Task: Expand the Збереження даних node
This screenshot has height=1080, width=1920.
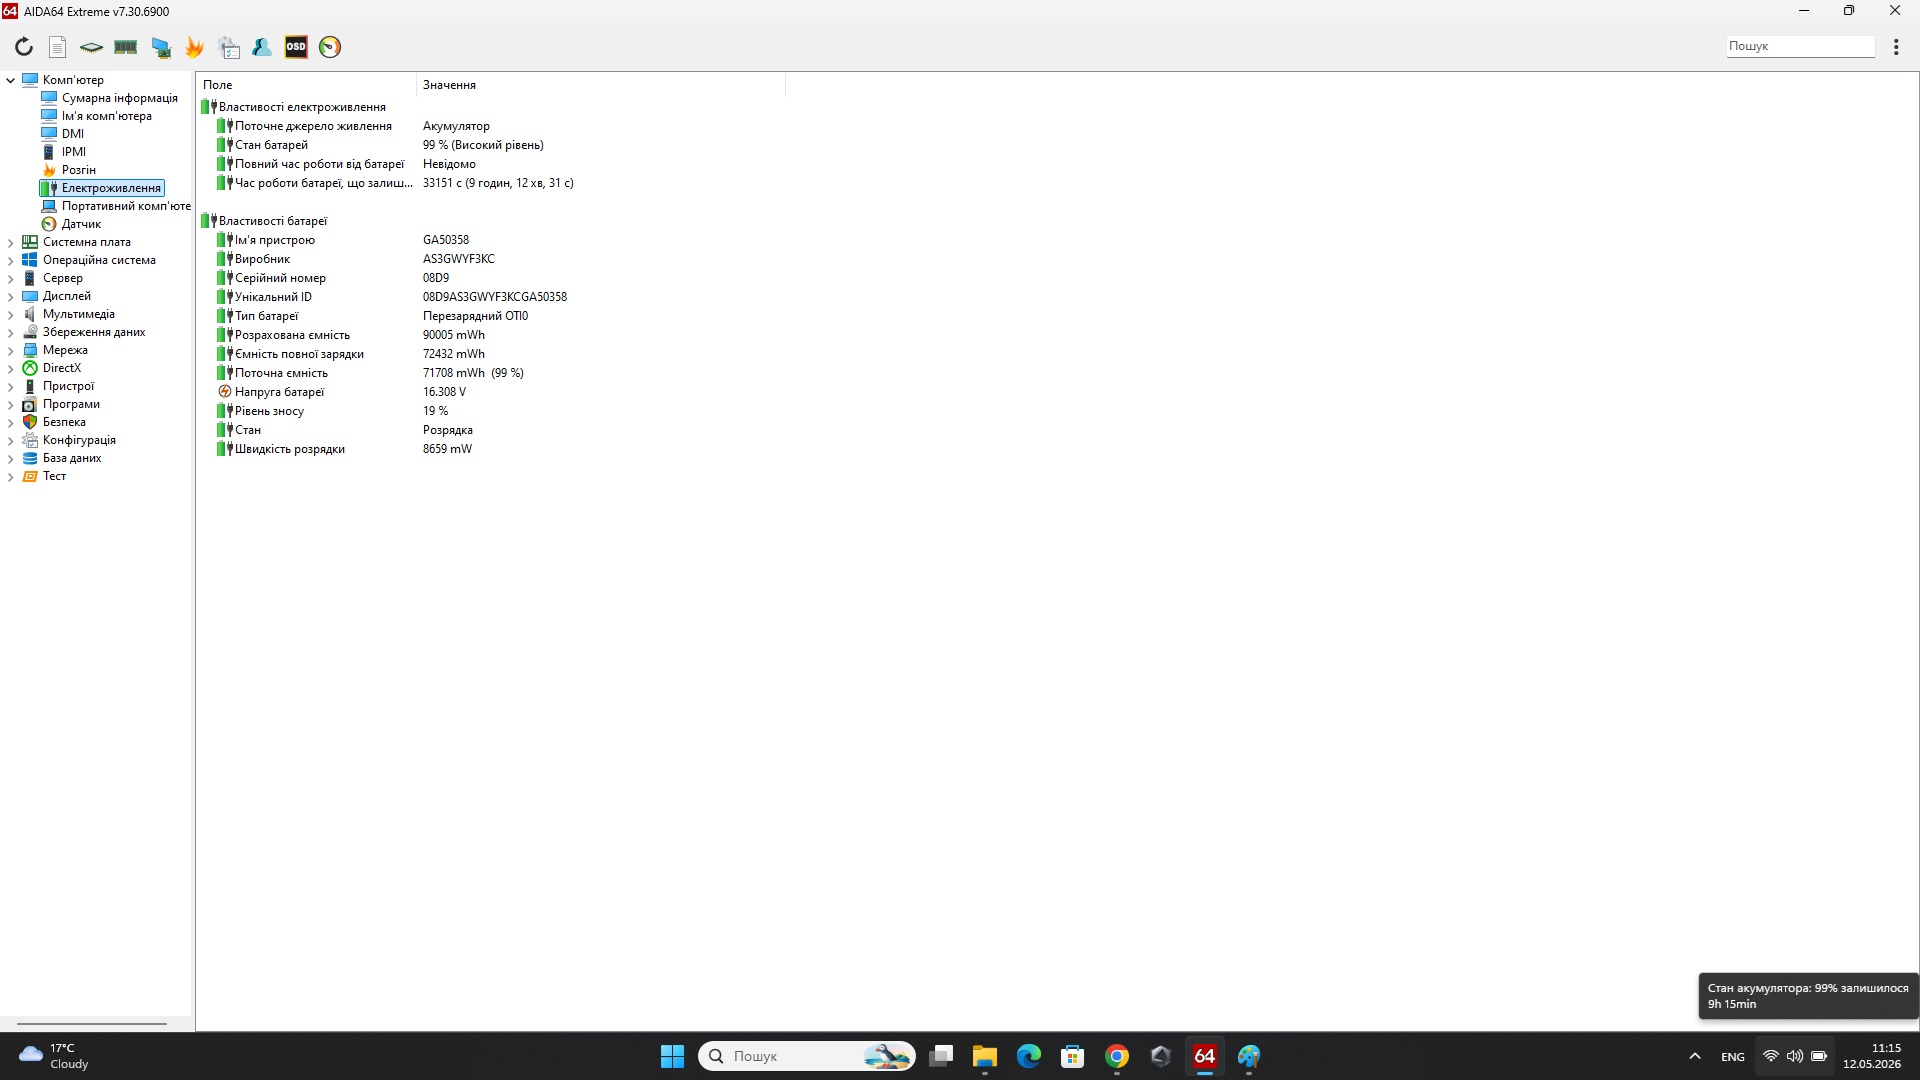Action: pos(11,332)
